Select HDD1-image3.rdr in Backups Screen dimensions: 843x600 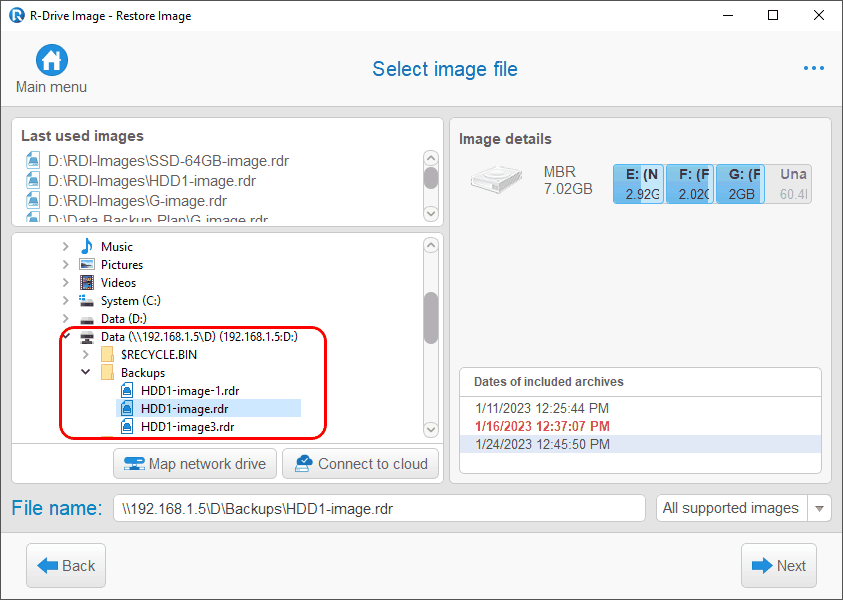(x=188, y=427)
